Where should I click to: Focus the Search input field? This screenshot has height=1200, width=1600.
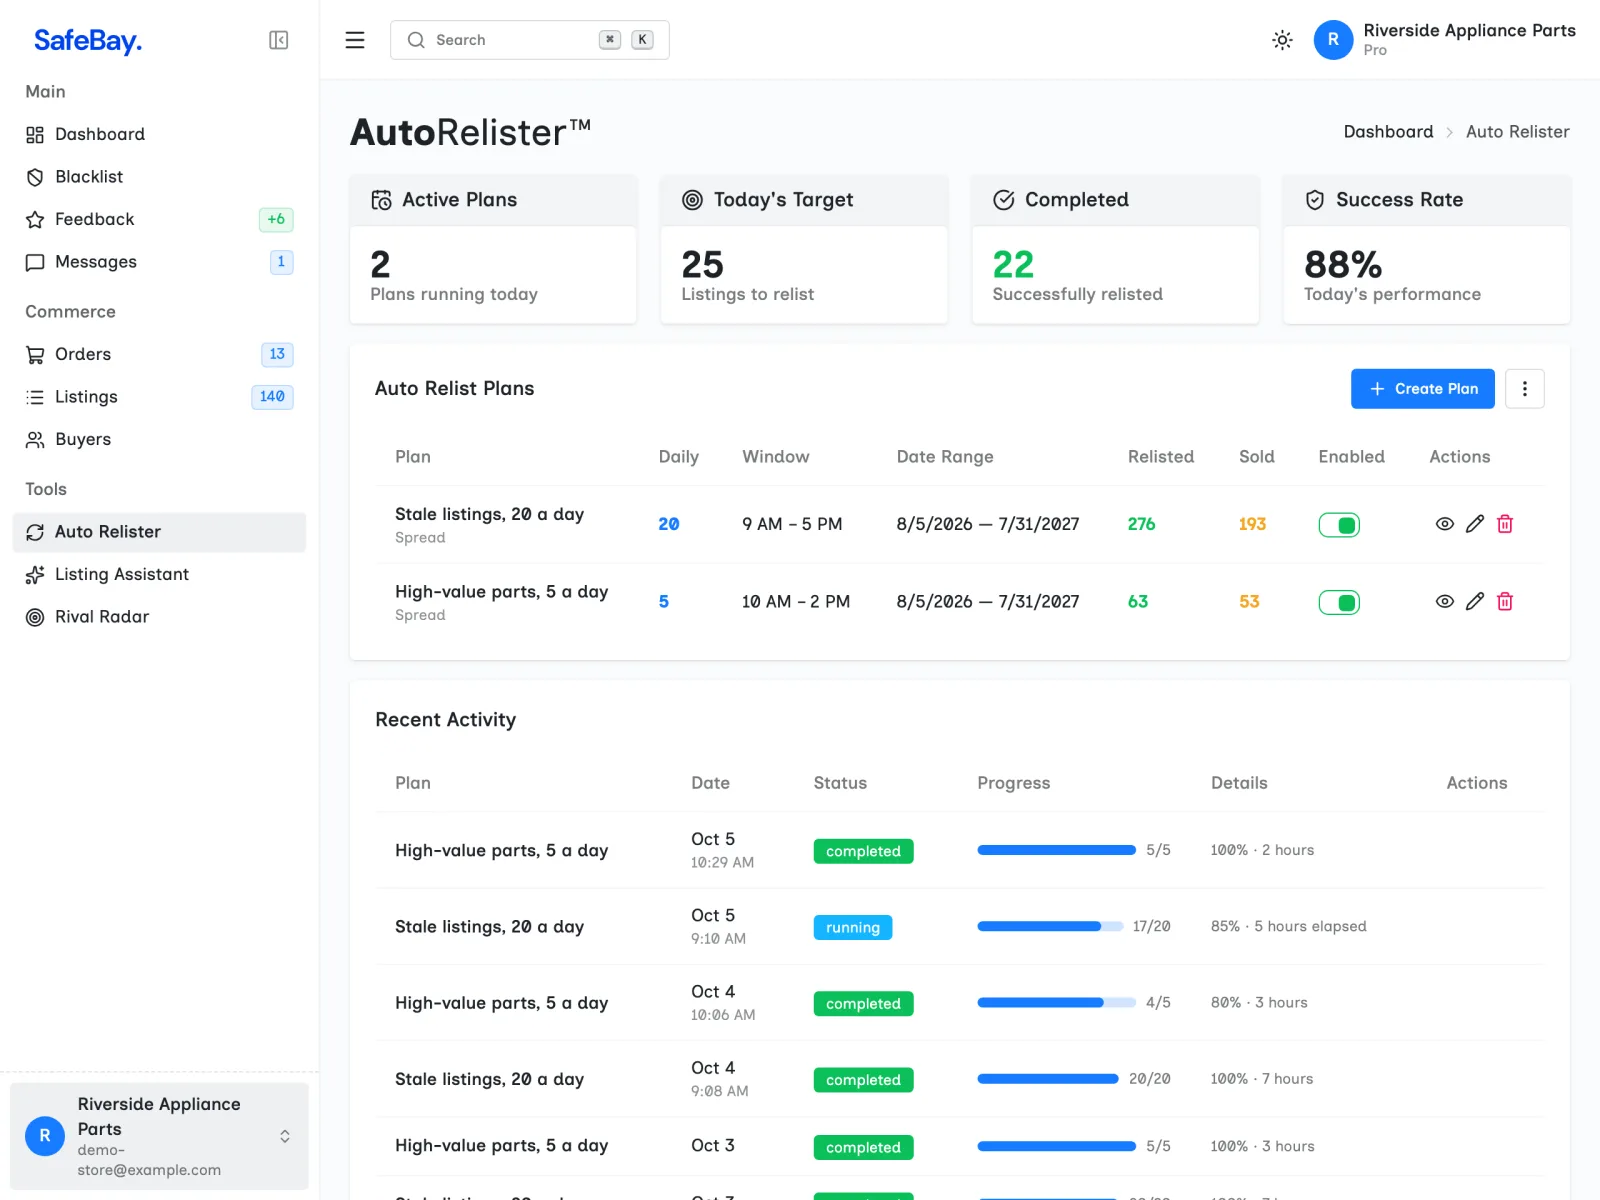[530, 40]
